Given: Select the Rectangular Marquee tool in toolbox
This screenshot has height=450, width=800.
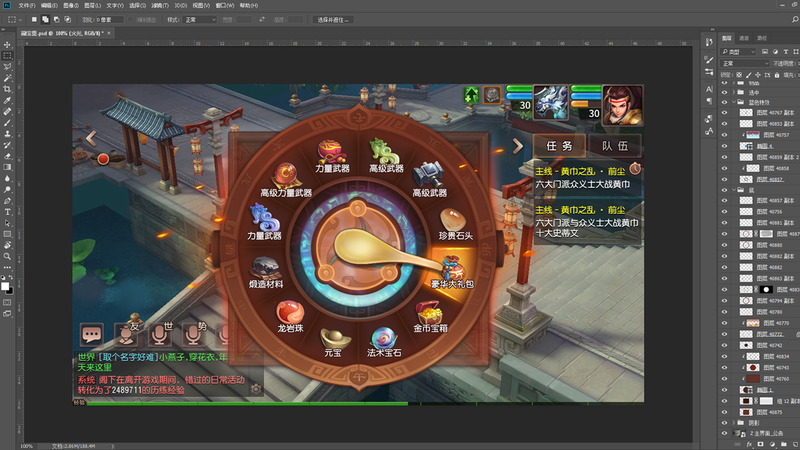Looking at the screenshot, I should pos(7,56).
